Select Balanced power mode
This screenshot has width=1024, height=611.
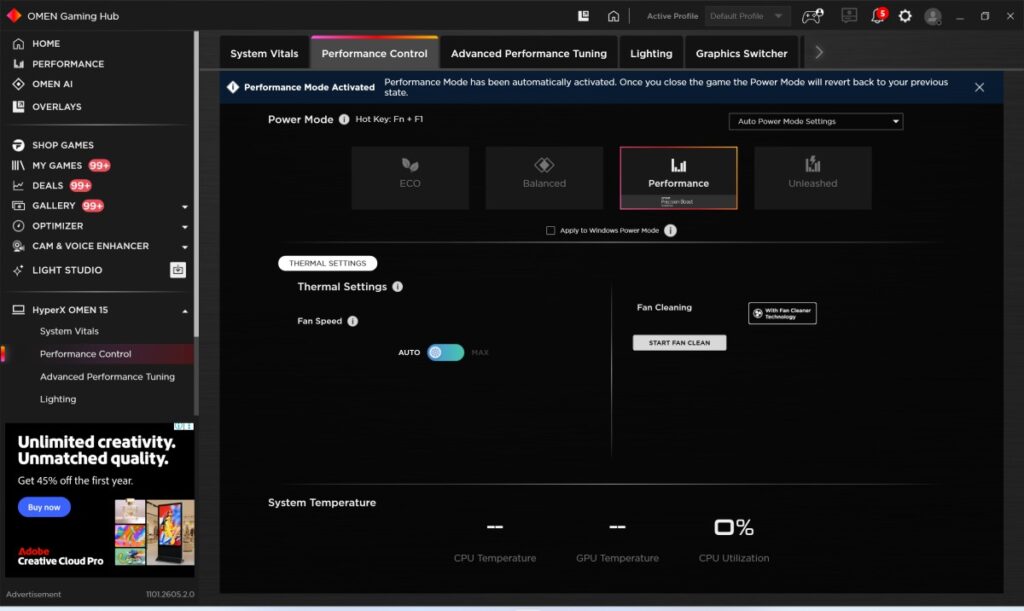pyautogui.click(x=544, y=178)
